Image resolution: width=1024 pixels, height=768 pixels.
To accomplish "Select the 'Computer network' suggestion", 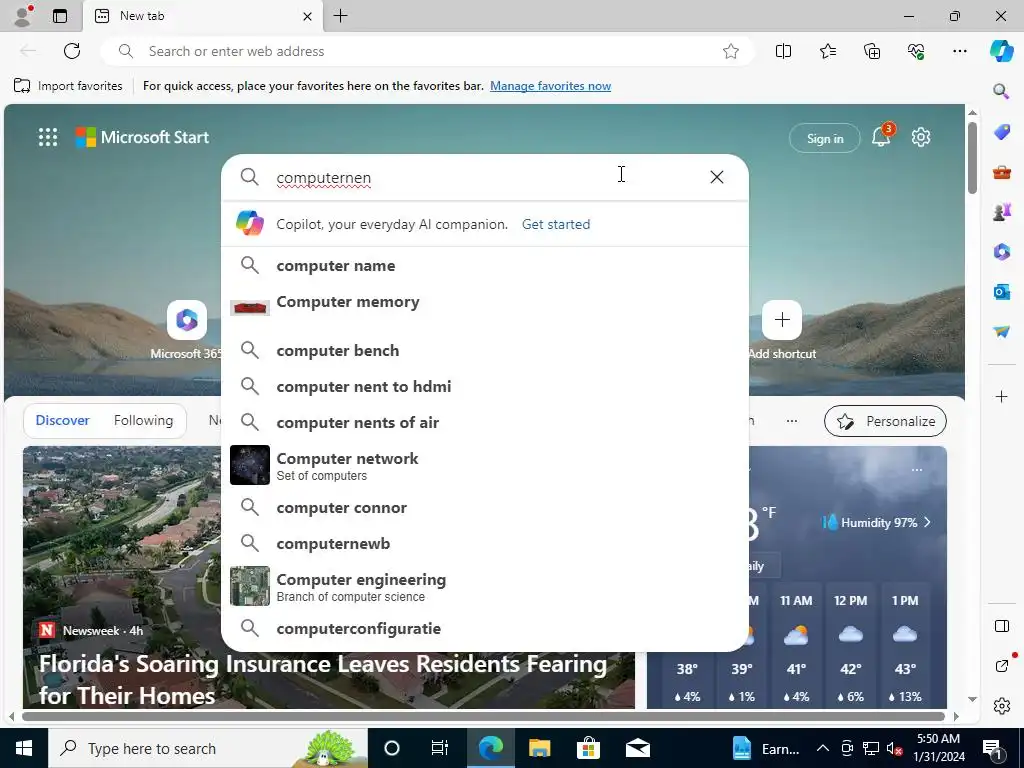I will tap(485, 465).
